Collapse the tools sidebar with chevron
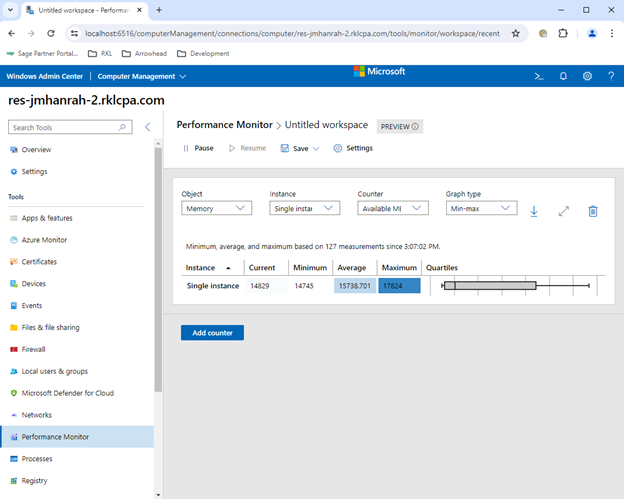 tap(147, 127)
